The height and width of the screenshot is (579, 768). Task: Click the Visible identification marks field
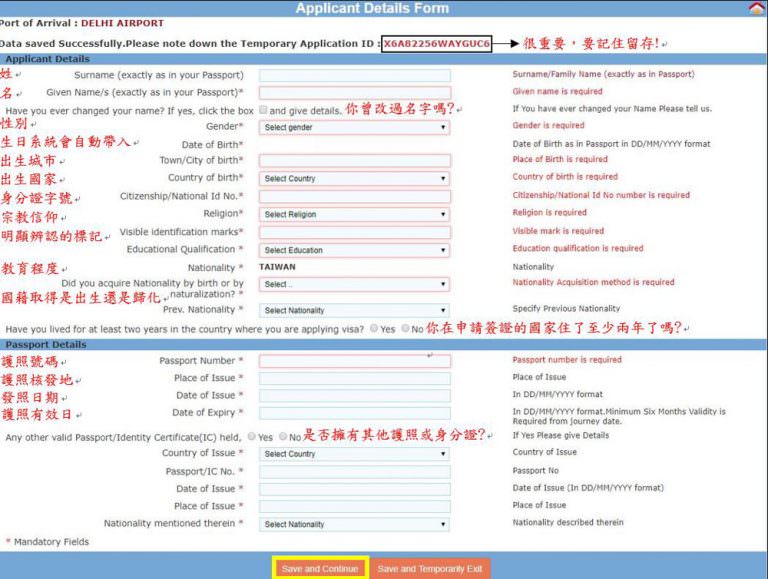354,232
